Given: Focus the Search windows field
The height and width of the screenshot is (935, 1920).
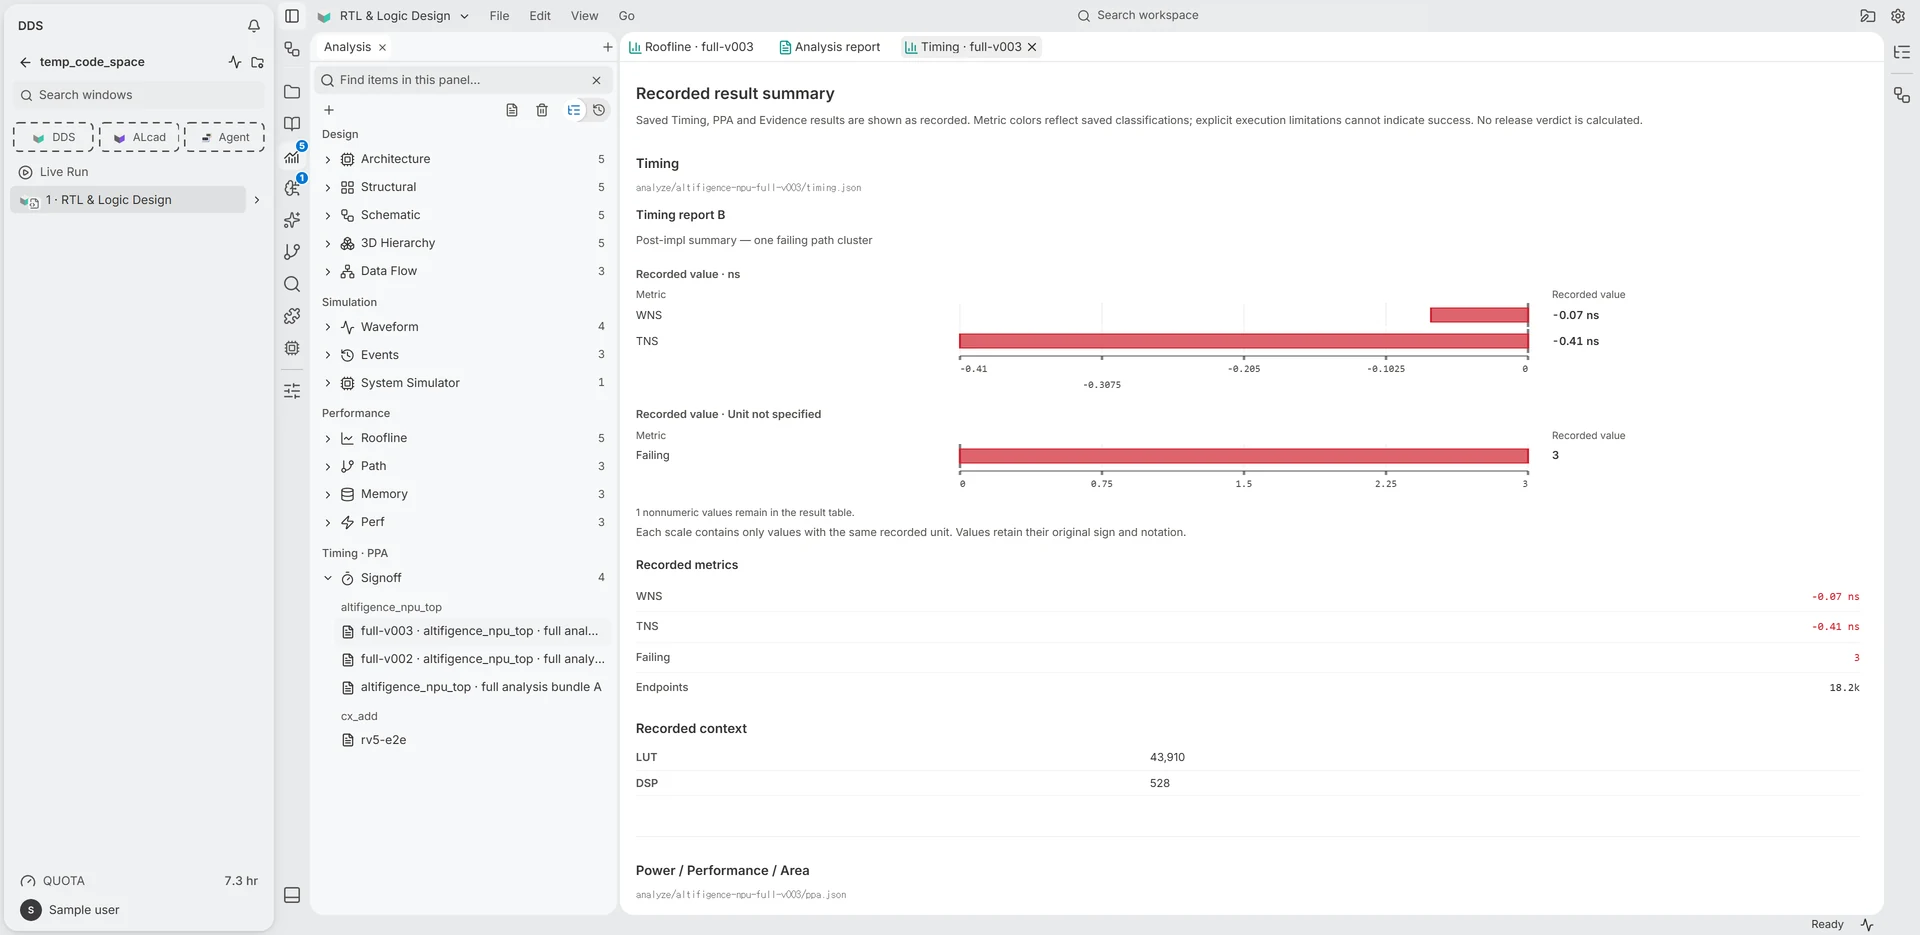Looking at the screenshot, I should point(139,95).
